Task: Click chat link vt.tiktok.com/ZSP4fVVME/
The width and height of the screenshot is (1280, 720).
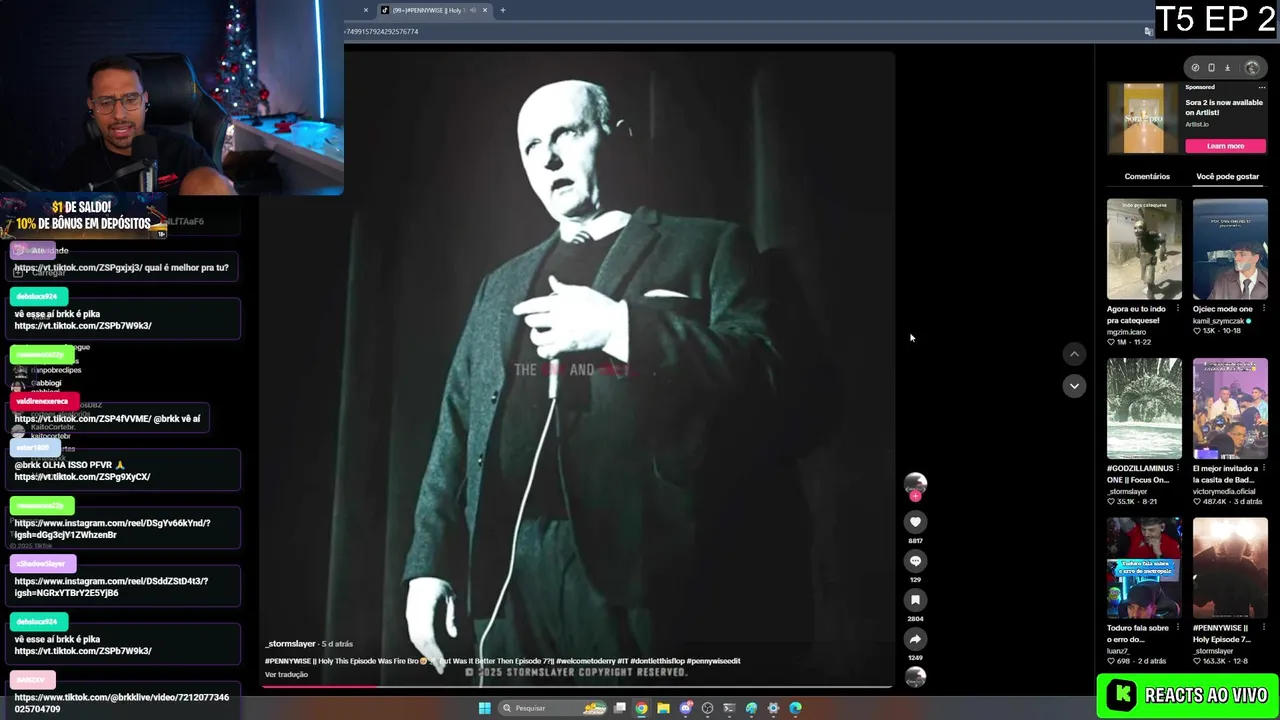Action: coord(83,419)
